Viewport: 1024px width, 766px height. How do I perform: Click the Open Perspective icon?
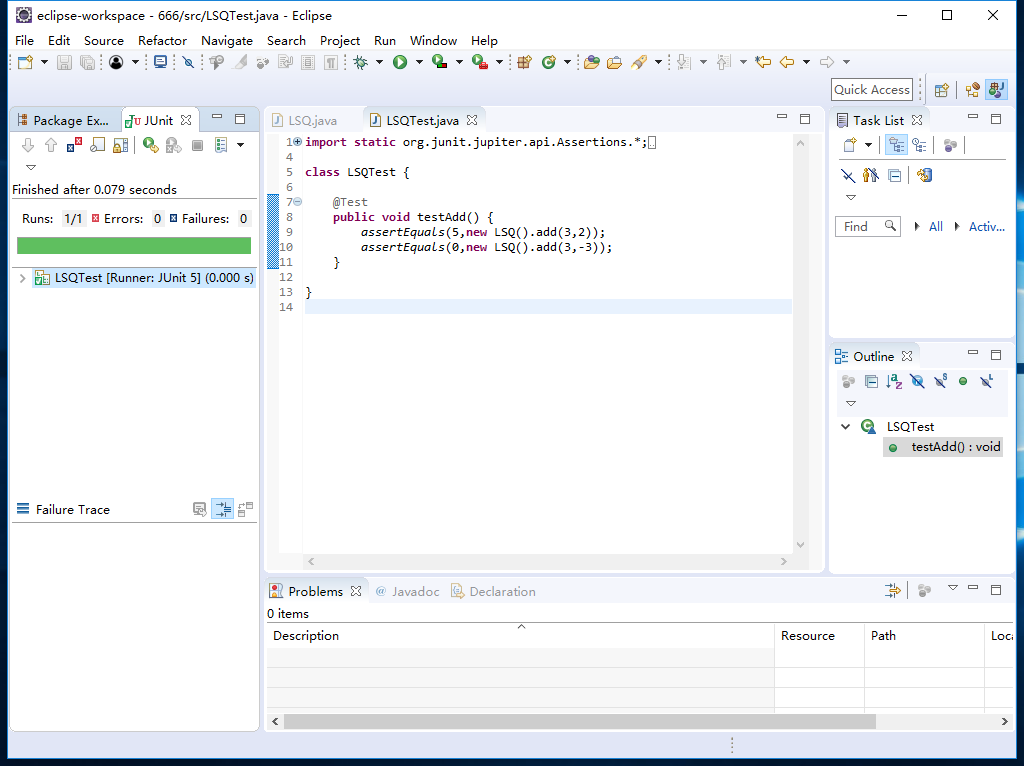[x=941, y=90]
